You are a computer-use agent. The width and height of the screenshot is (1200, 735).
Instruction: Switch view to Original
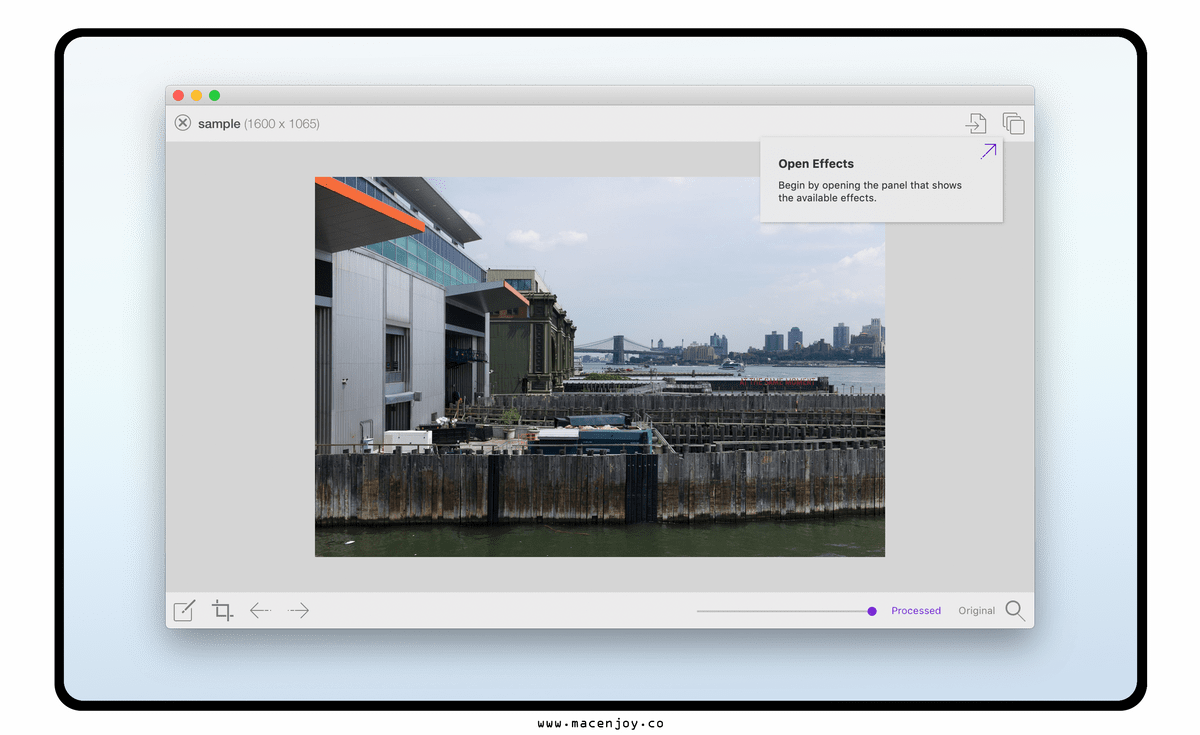(976, 610)
